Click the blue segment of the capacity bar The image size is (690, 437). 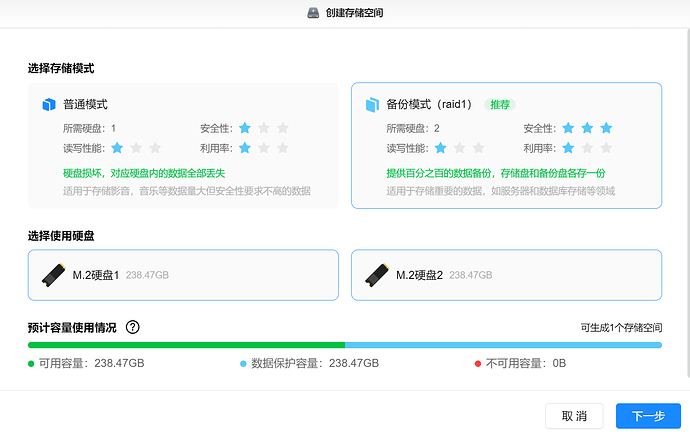click(x=503, y=345)
